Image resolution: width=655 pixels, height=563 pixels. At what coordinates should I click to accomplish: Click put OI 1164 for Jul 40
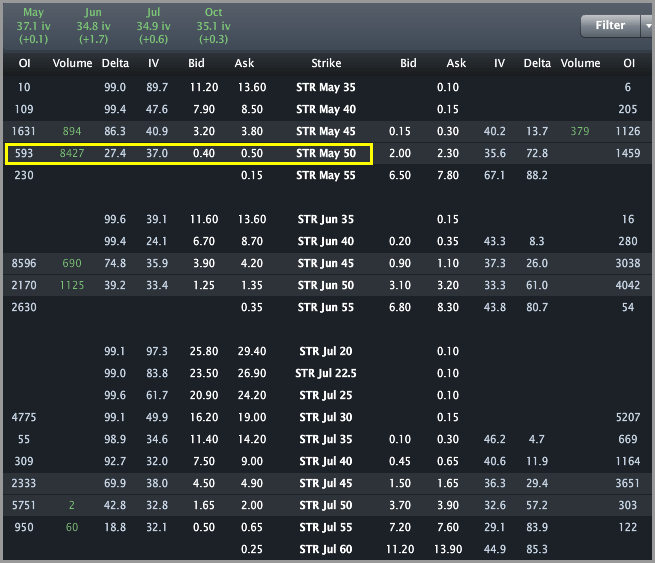click(628, 461)
